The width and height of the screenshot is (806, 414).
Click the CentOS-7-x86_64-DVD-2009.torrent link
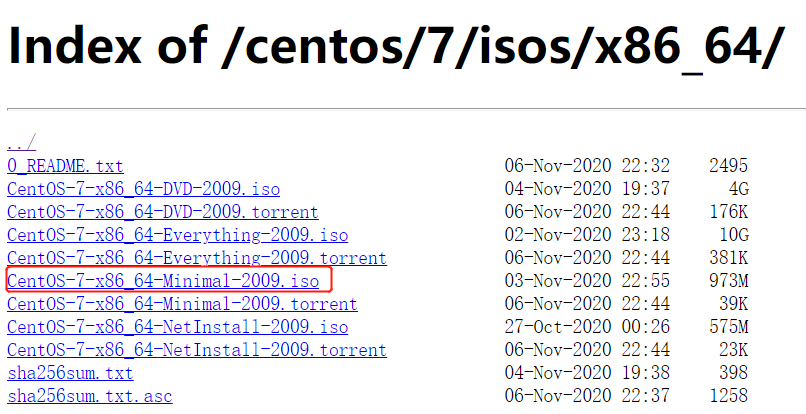[x=163, y=212]
